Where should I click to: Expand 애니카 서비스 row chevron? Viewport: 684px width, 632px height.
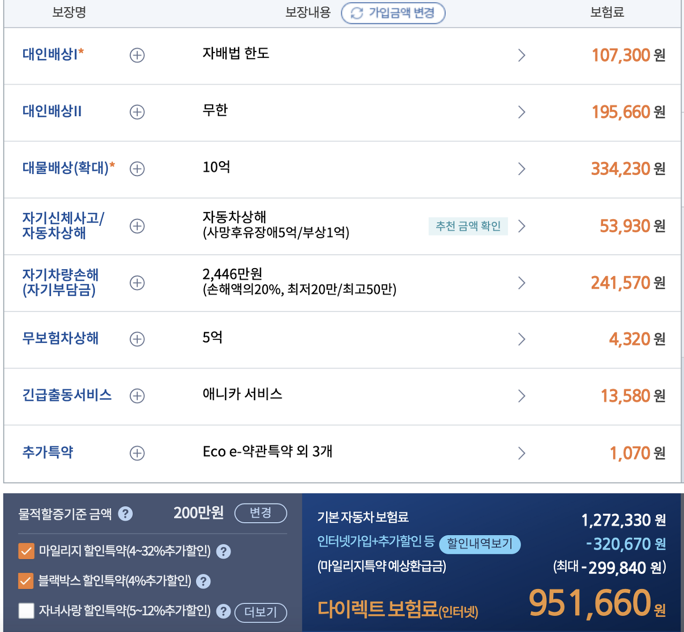tap(521, 396)
